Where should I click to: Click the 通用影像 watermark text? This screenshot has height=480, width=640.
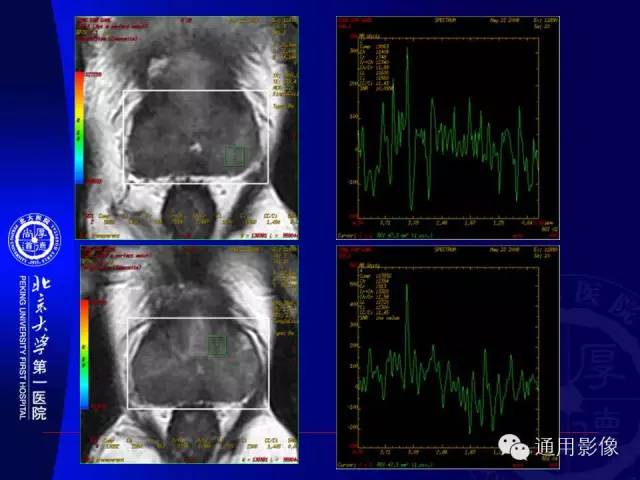click(x=576, y=447)
